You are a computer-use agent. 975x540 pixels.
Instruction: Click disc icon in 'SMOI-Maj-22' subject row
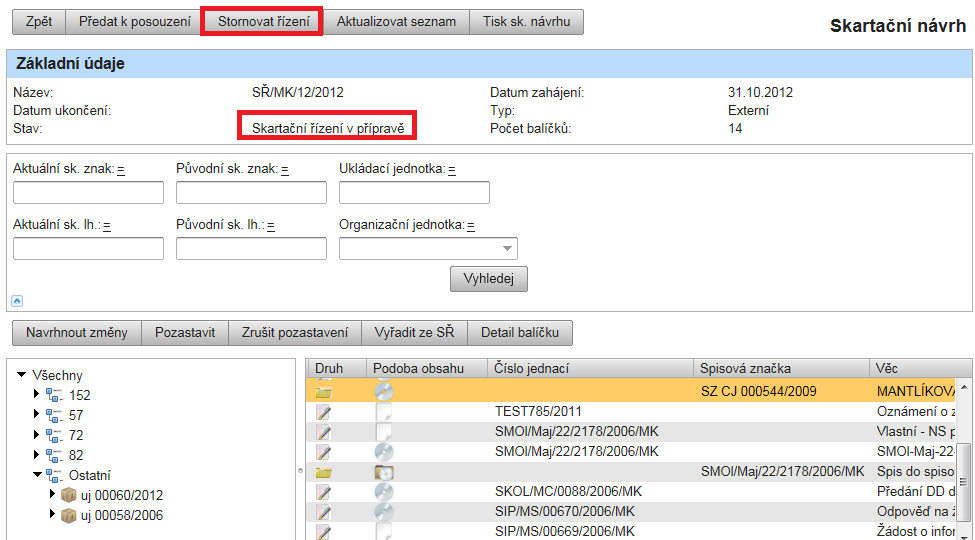coord(384,452)
